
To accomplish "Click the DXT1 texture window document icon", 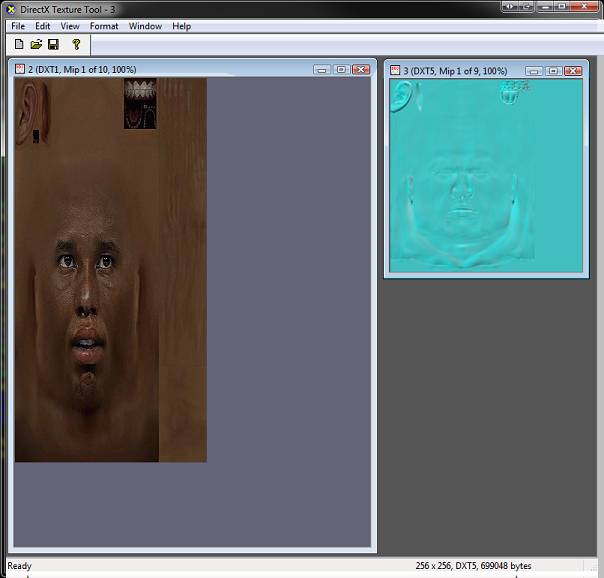I will 17,69.
